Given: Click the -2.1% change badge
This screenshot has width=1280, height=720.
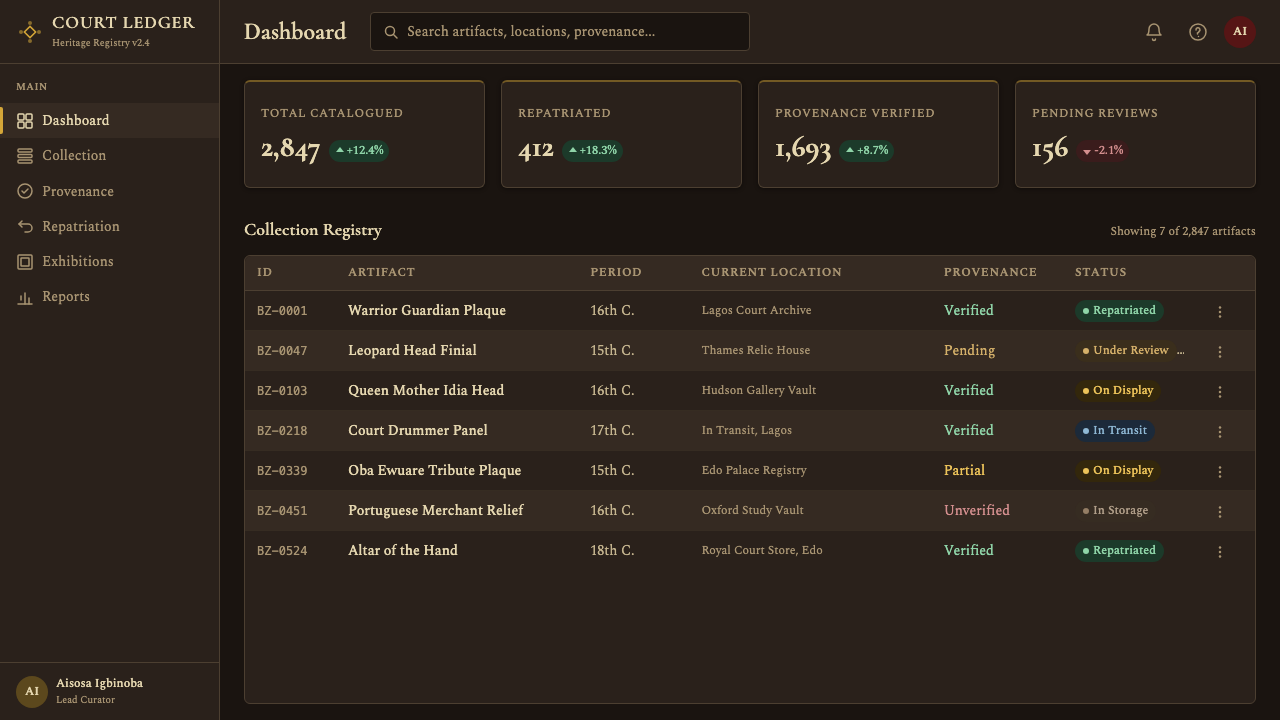Looking at the screenshot, I should (1103, 151).
